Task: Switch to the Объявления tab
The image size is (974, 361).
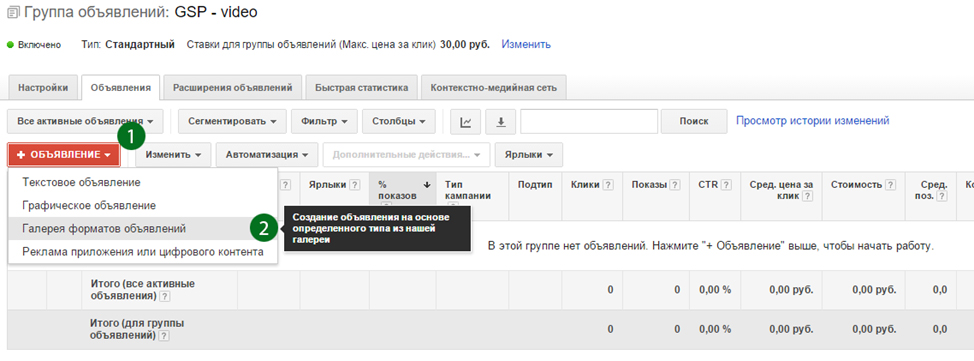Action: (121, 88)
